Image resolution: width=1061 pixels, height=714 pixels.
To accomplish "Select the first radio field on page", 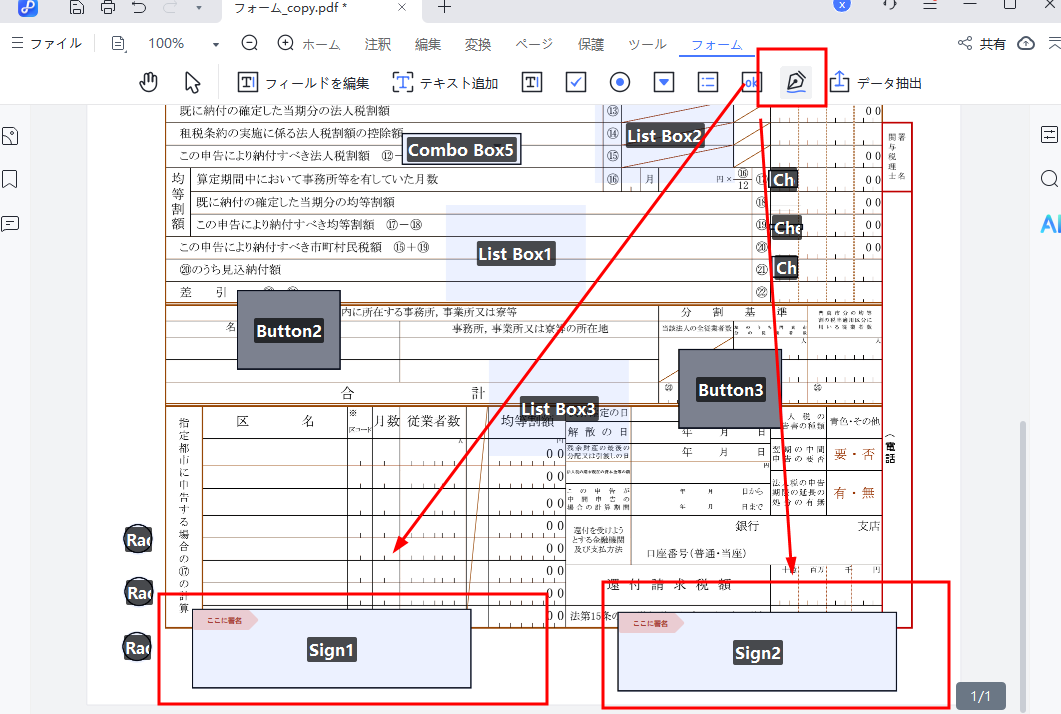I will click(137, 540).
